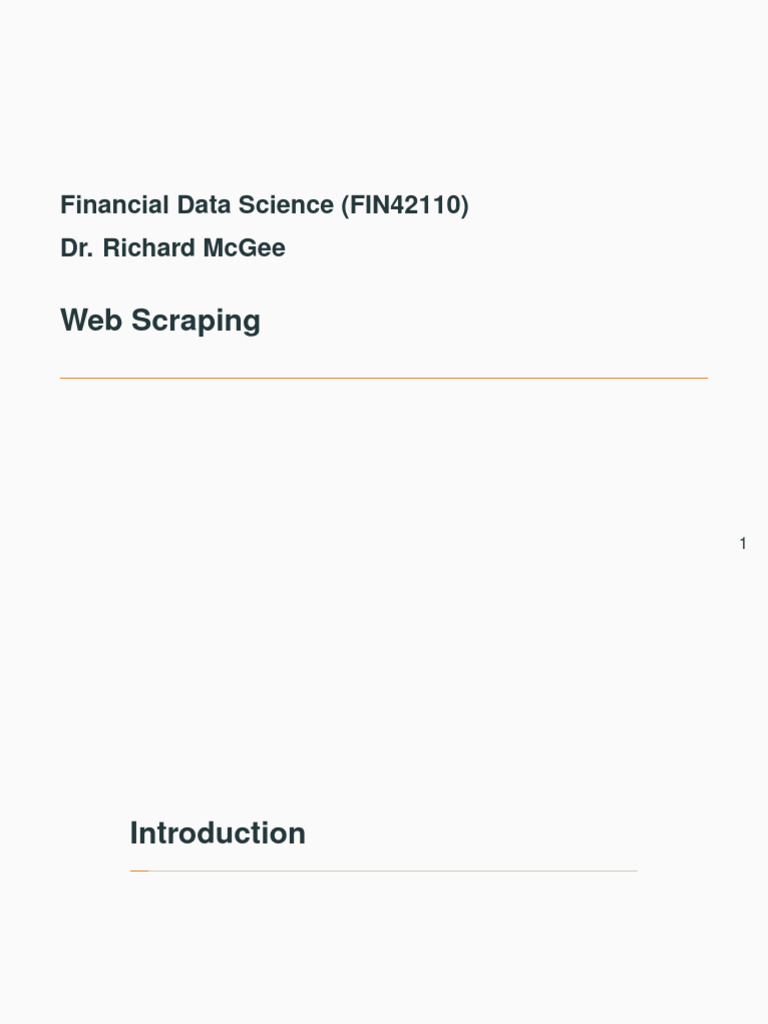The height and width of the screenshot is (1024, 768).
Task: Click the letter "I" starting Introduction
Action: coord(134,833)
